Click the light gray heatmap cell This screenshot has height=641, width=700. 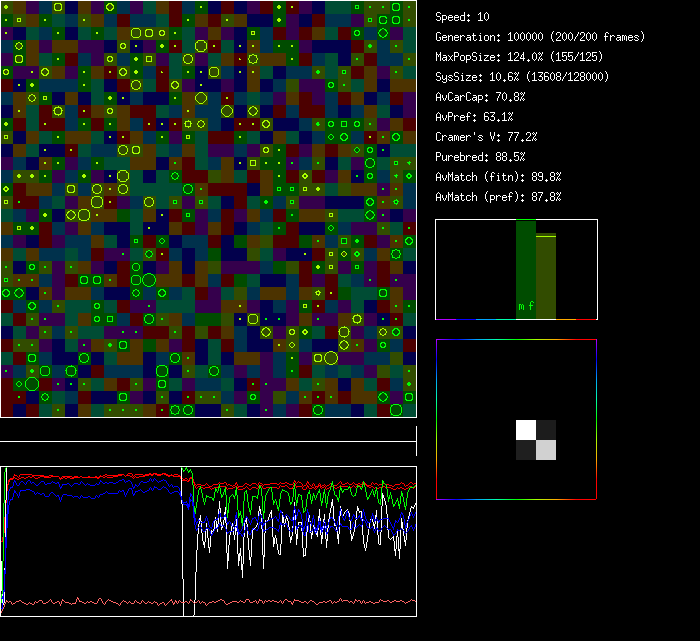[x=546, y=450]
